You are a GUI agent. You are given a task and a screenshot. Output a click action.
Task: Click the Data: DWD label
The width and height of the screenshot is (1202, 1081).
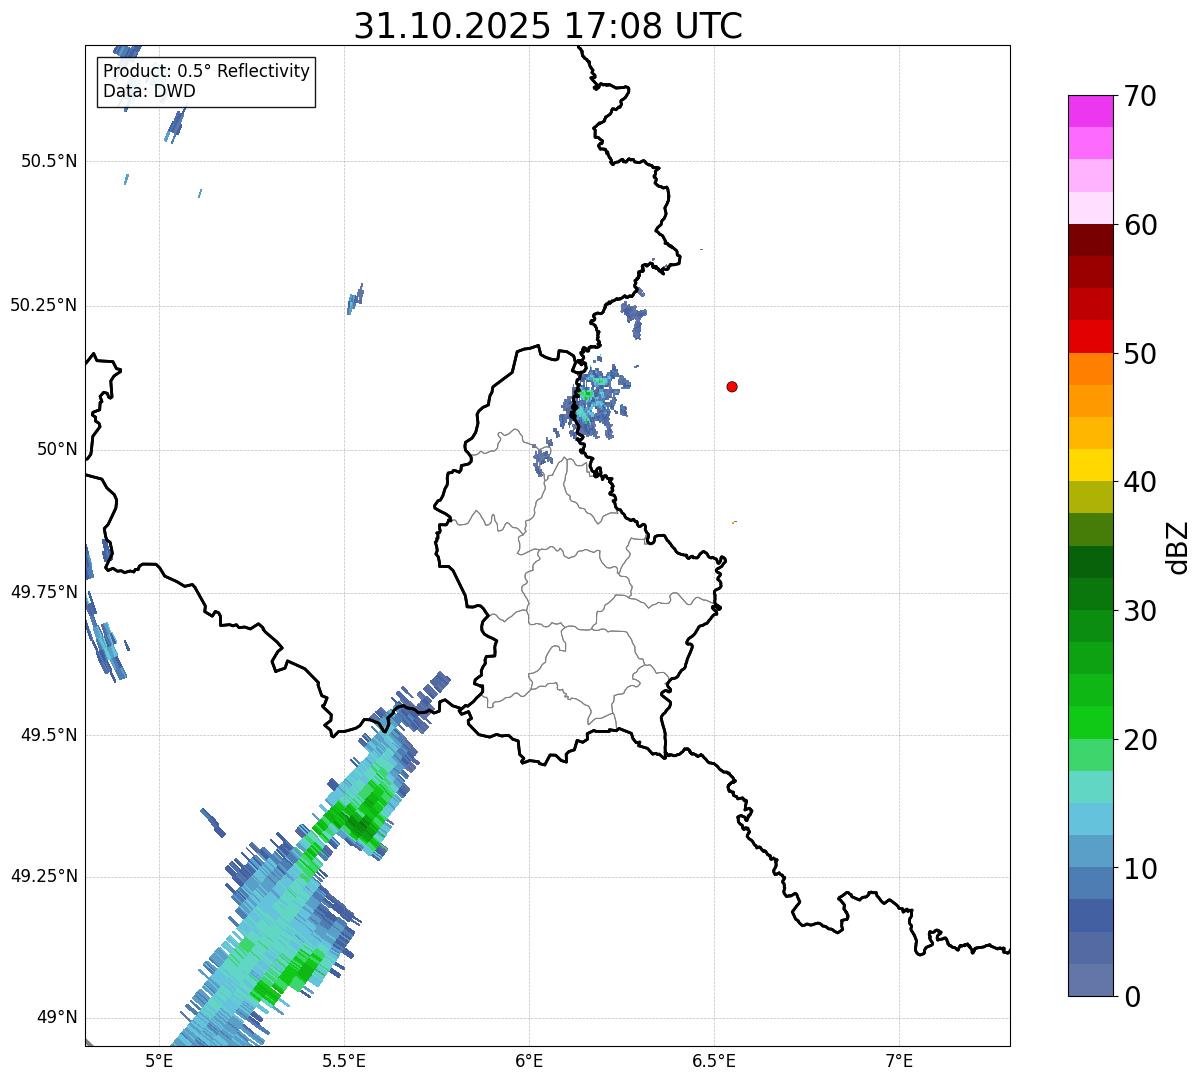[x=149, y=91]
